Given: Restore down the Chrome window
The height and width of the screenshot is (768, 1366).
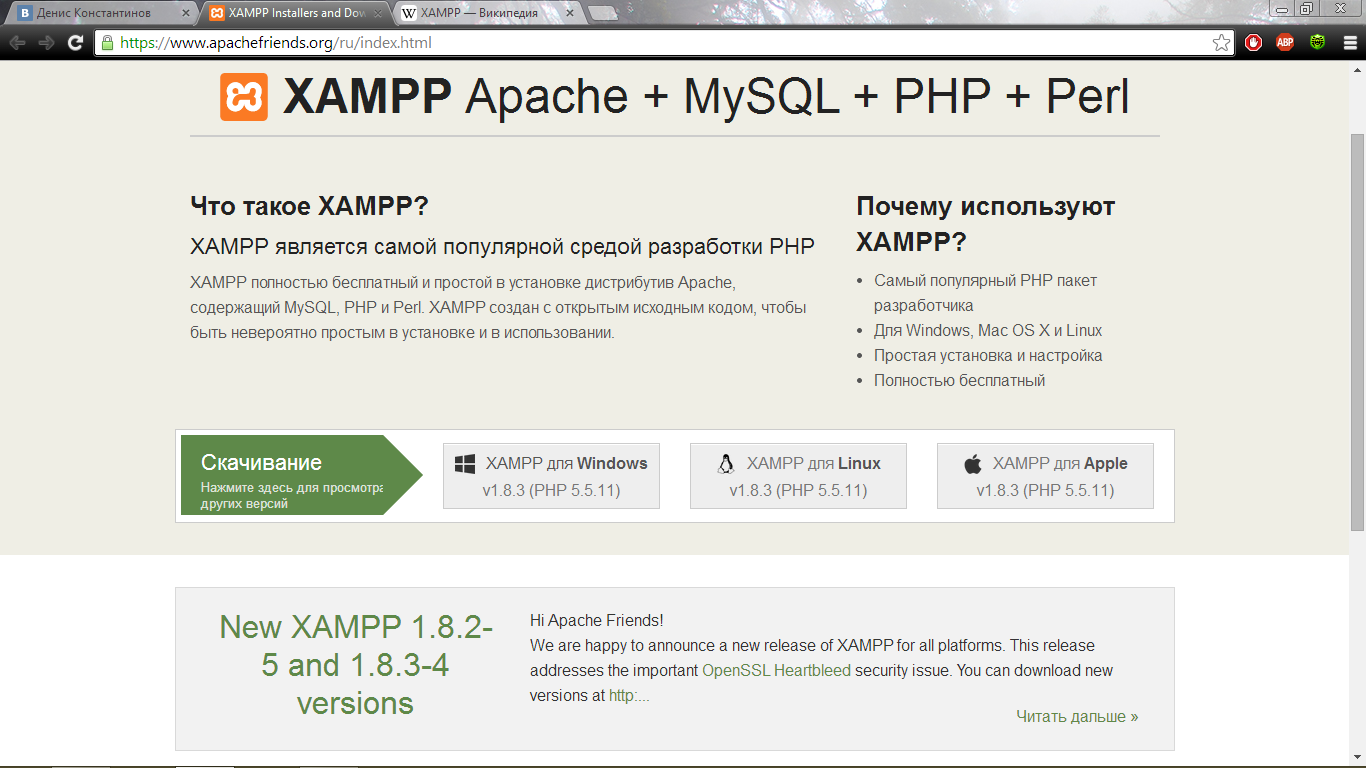Looking at the screenshot, I should click(x=1306, y=8).
